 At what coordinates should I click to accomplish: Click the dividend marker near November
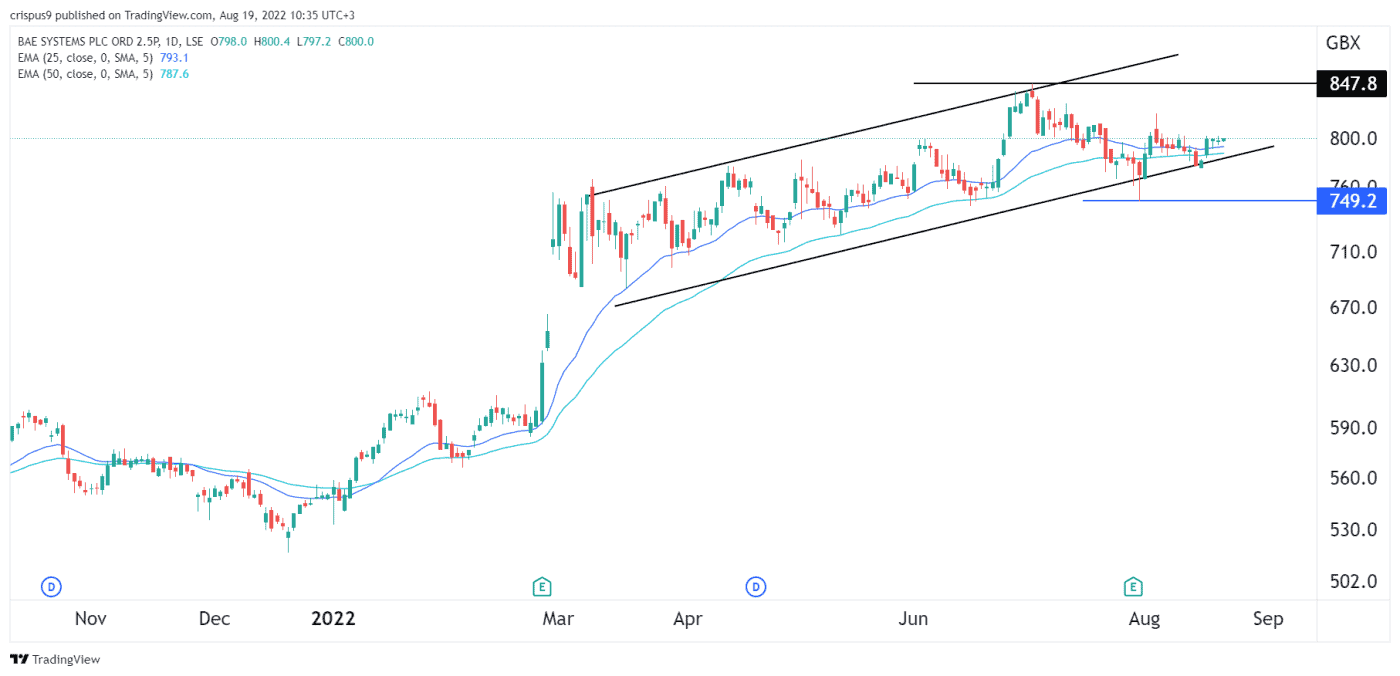click(51, 586)
